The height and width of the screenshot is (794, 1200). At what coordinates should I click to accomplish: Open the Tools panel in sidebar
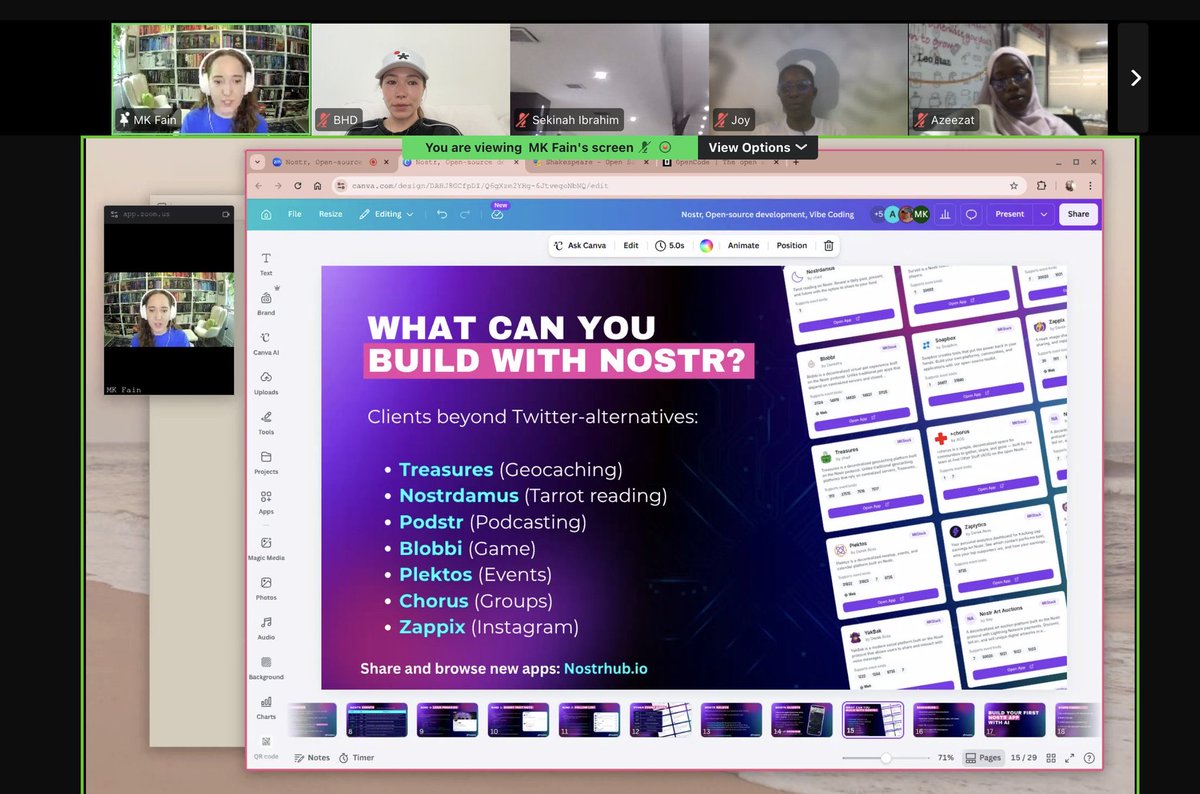[x=266, y=422]
